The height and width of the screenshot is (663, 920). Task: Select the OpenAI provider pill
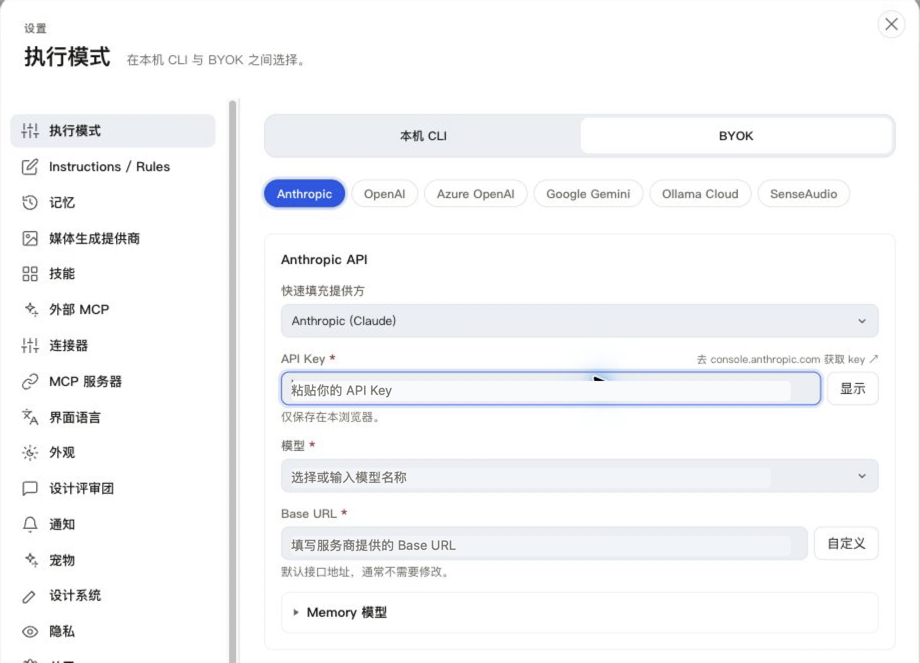pyautogui.click(x=384, y=194)
